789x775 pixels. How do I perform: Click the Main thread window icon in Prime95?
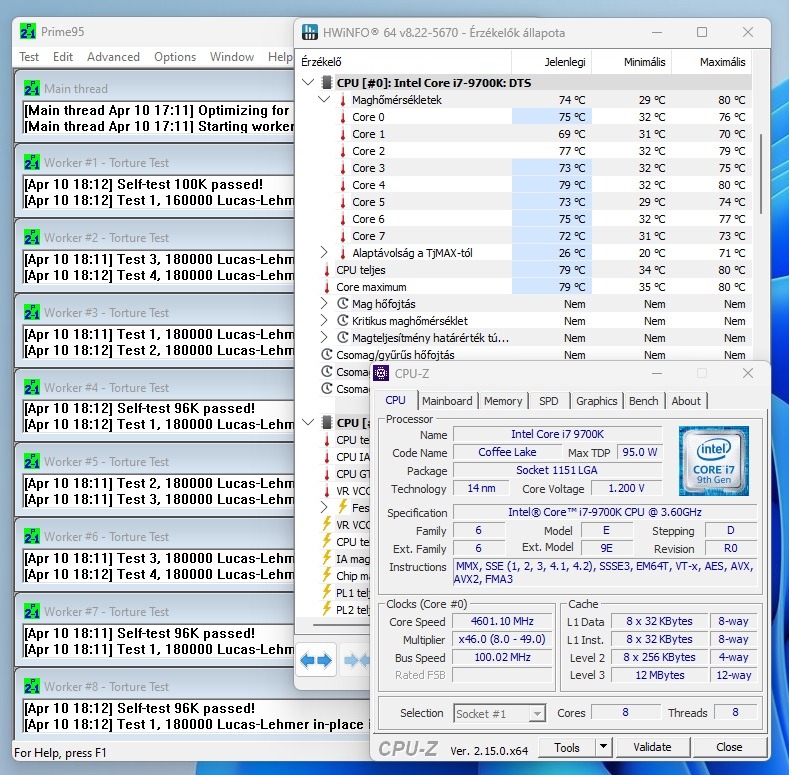(x=32, y=89)
